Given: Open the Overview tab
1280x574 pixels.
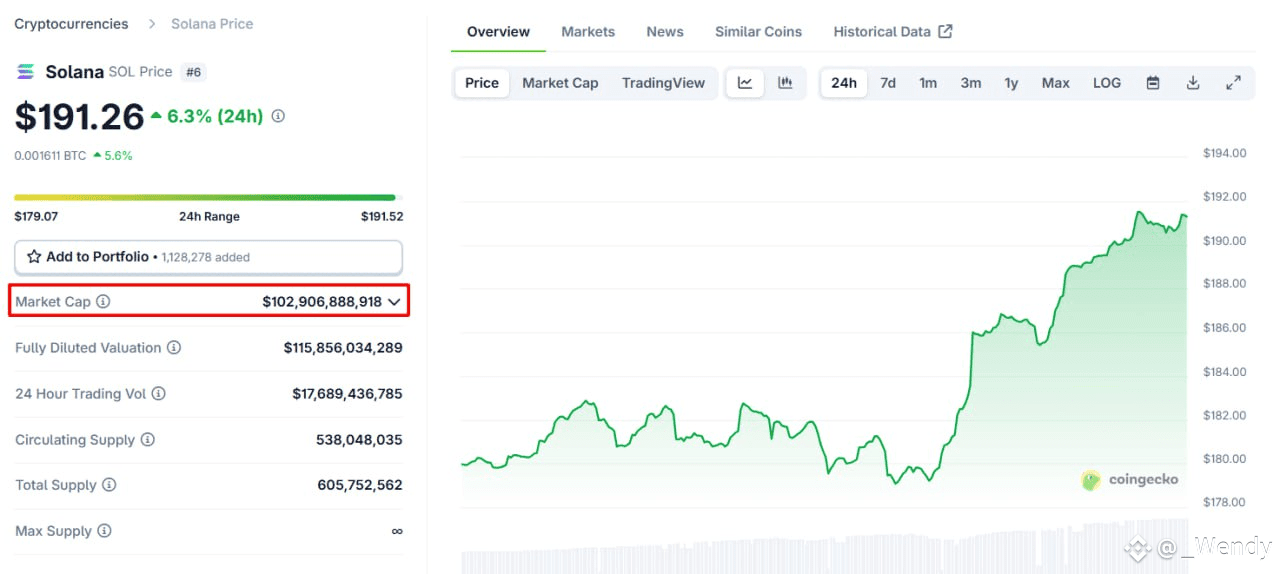Looking at the screenshot, I should pos(498,32).
